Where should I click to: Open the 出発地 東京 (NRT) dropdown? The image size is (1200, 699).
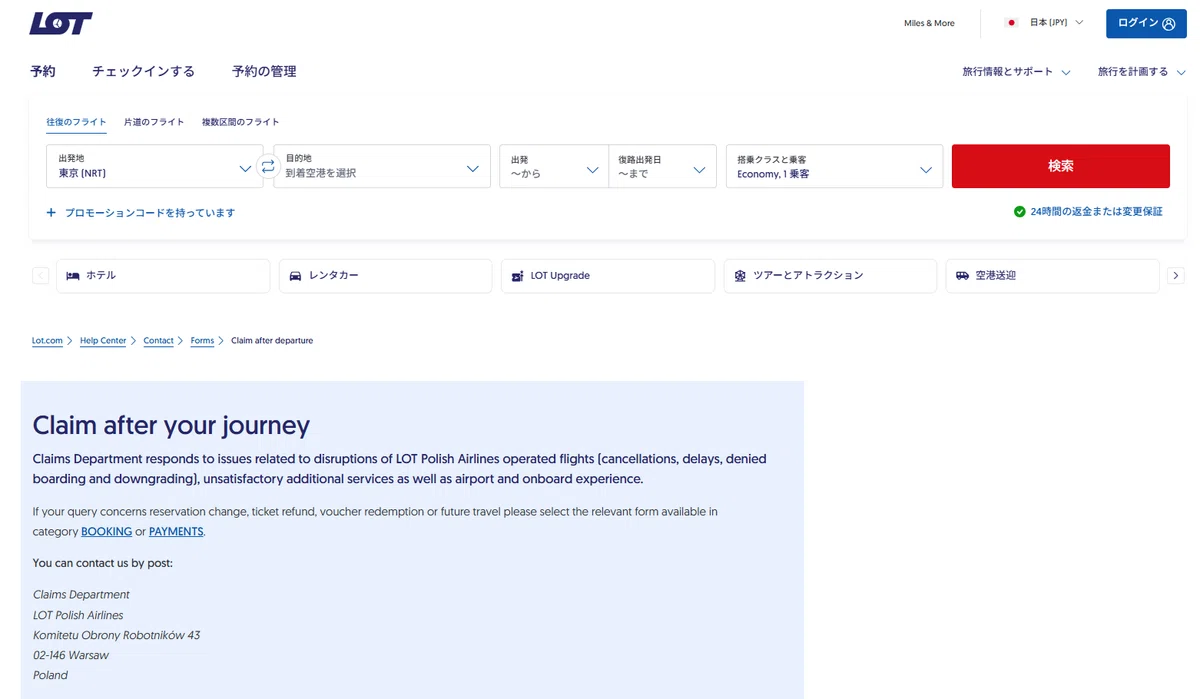tap(155, 166)
